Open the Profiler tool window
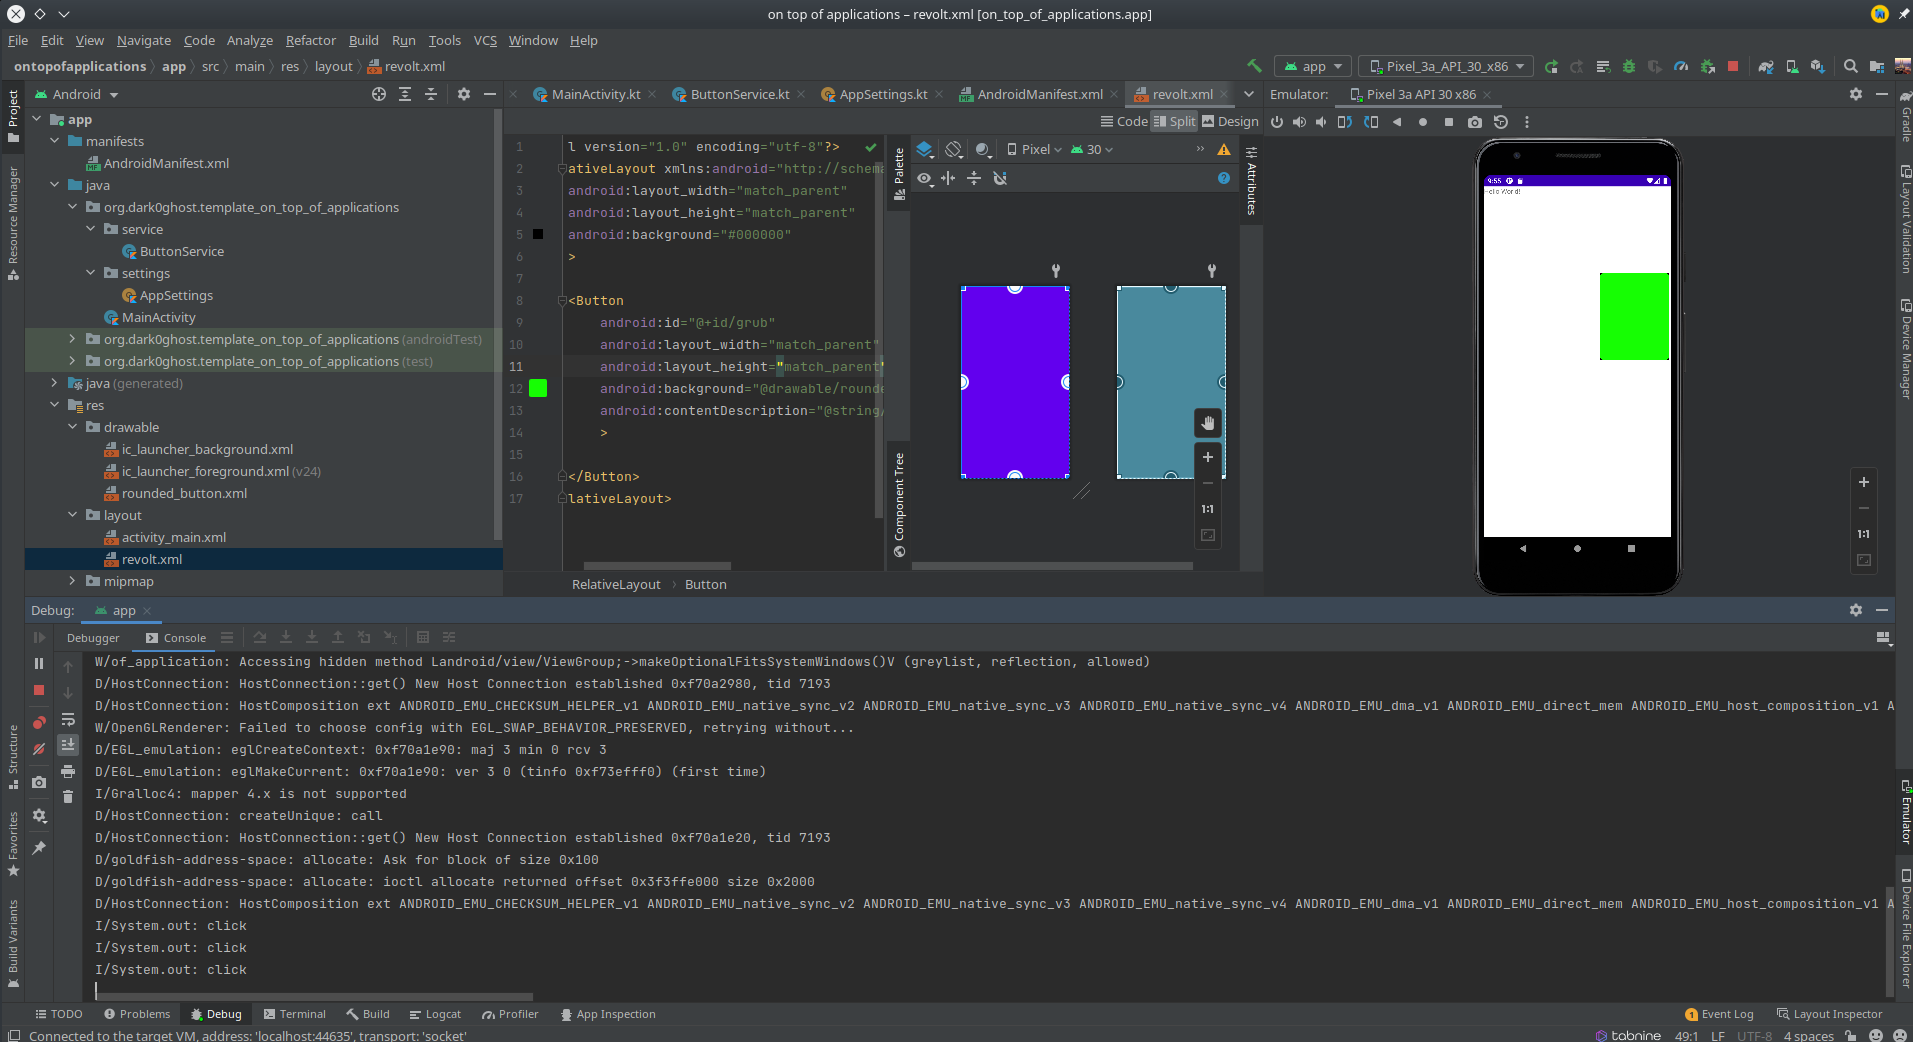1913x1042 pixels. coord(510,1014)
